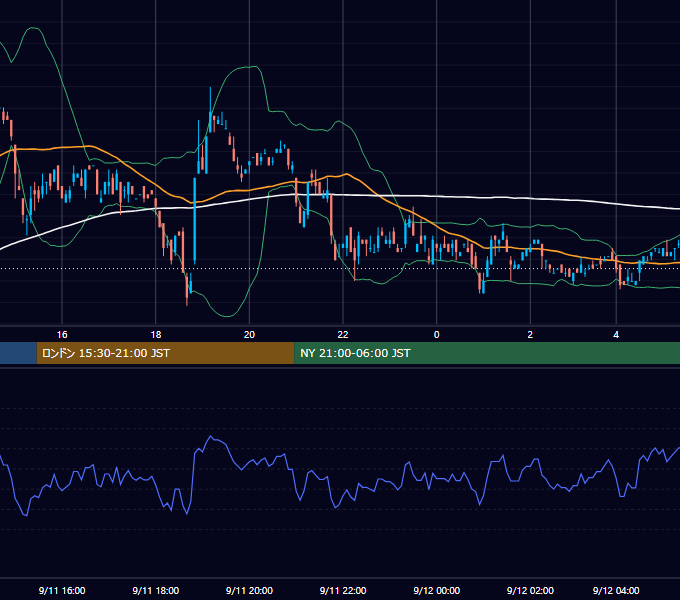
Task: Click the 9/11 16:00 date label
Action: click(62, 590)
